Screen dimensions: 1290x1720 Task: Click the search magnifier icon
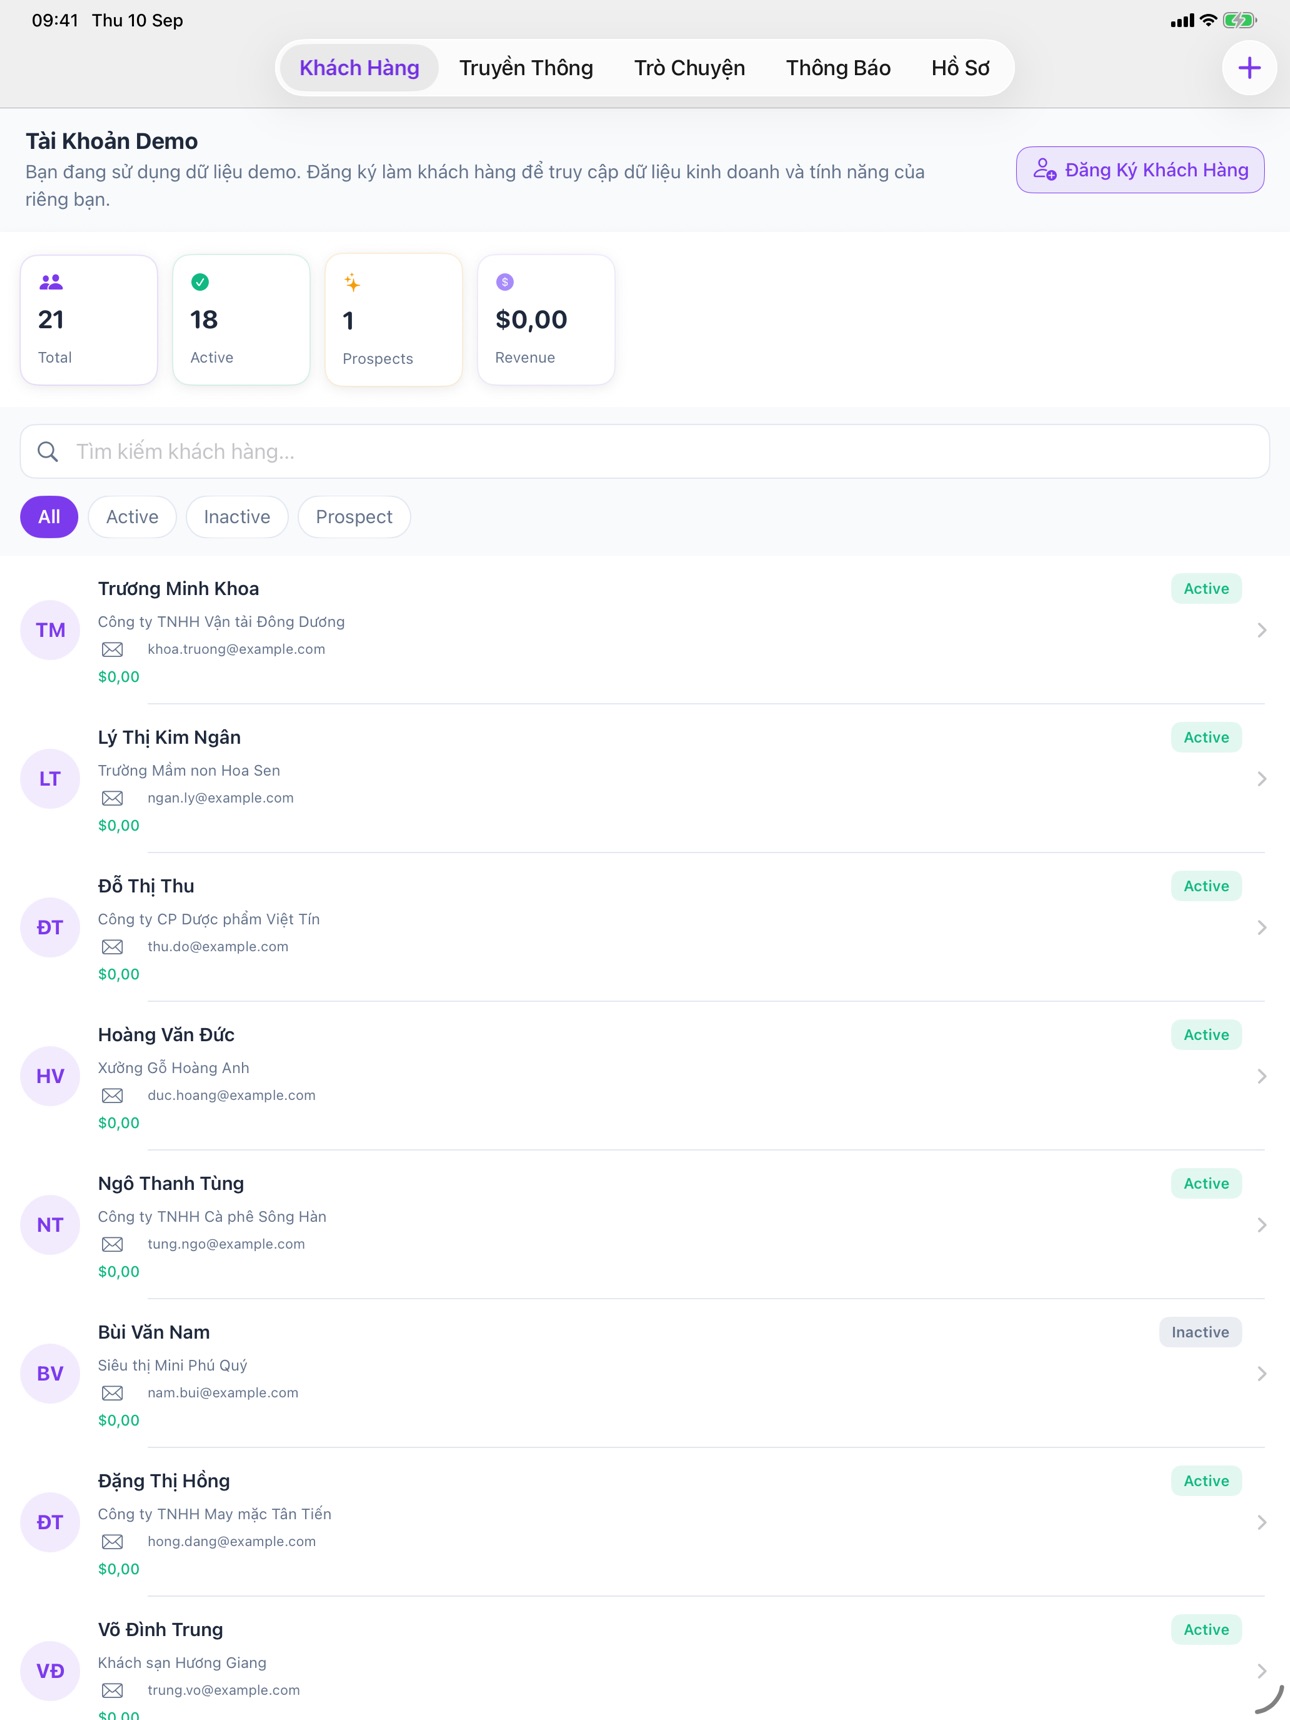[x=48, y=452]
